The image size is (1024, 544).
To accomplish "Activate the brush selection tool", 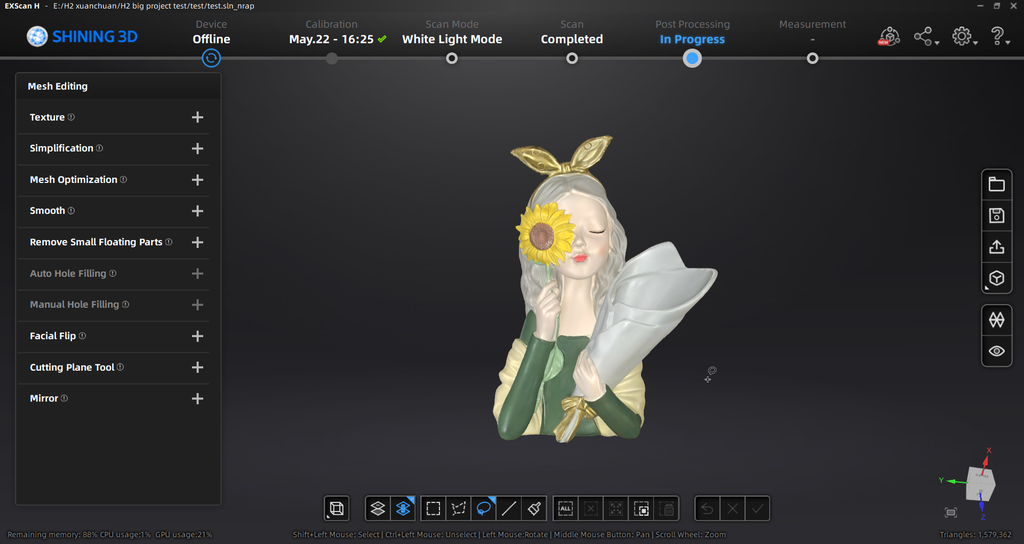I will 535,508.
